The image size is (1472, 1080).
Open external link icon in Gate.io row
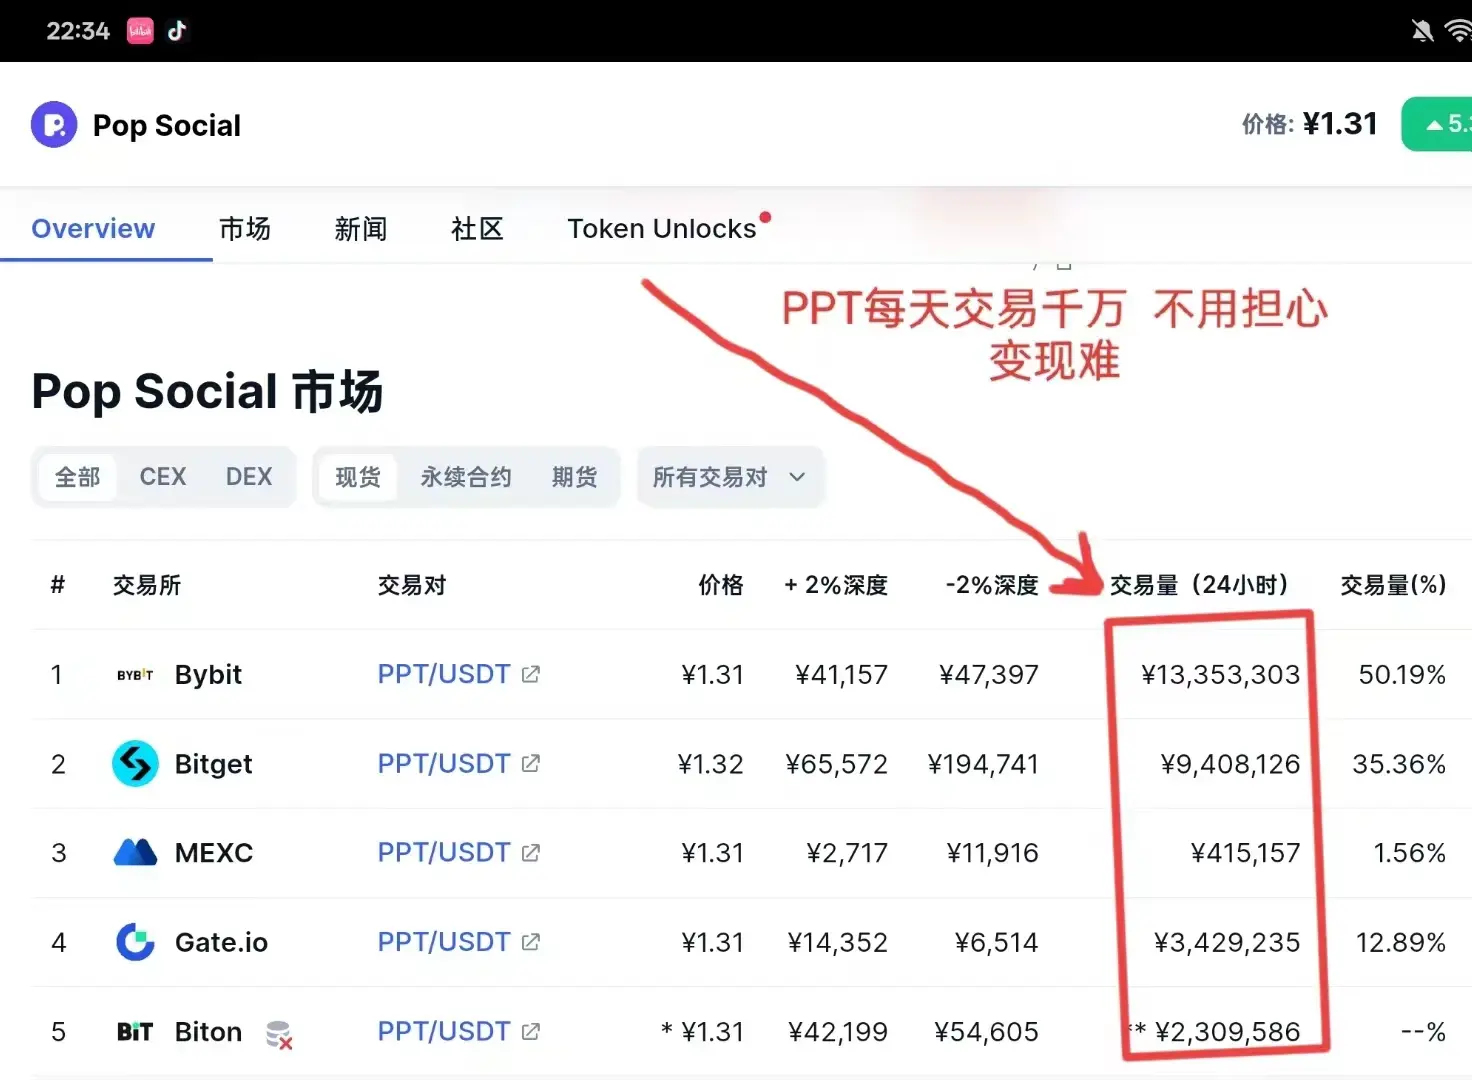click(531, 942)
